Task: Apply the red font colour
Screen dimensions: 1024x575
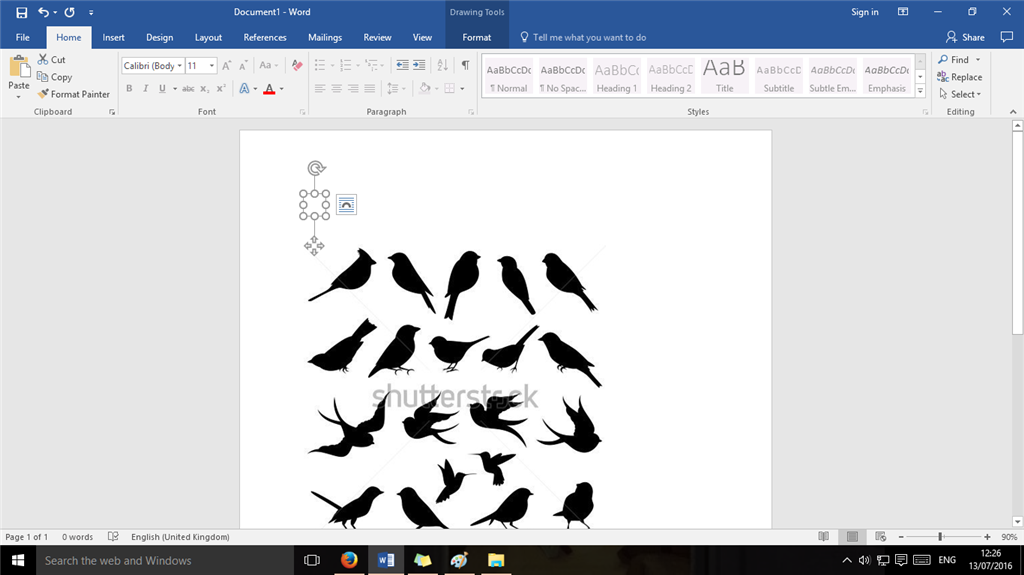Action: click(x=269, y=89)
